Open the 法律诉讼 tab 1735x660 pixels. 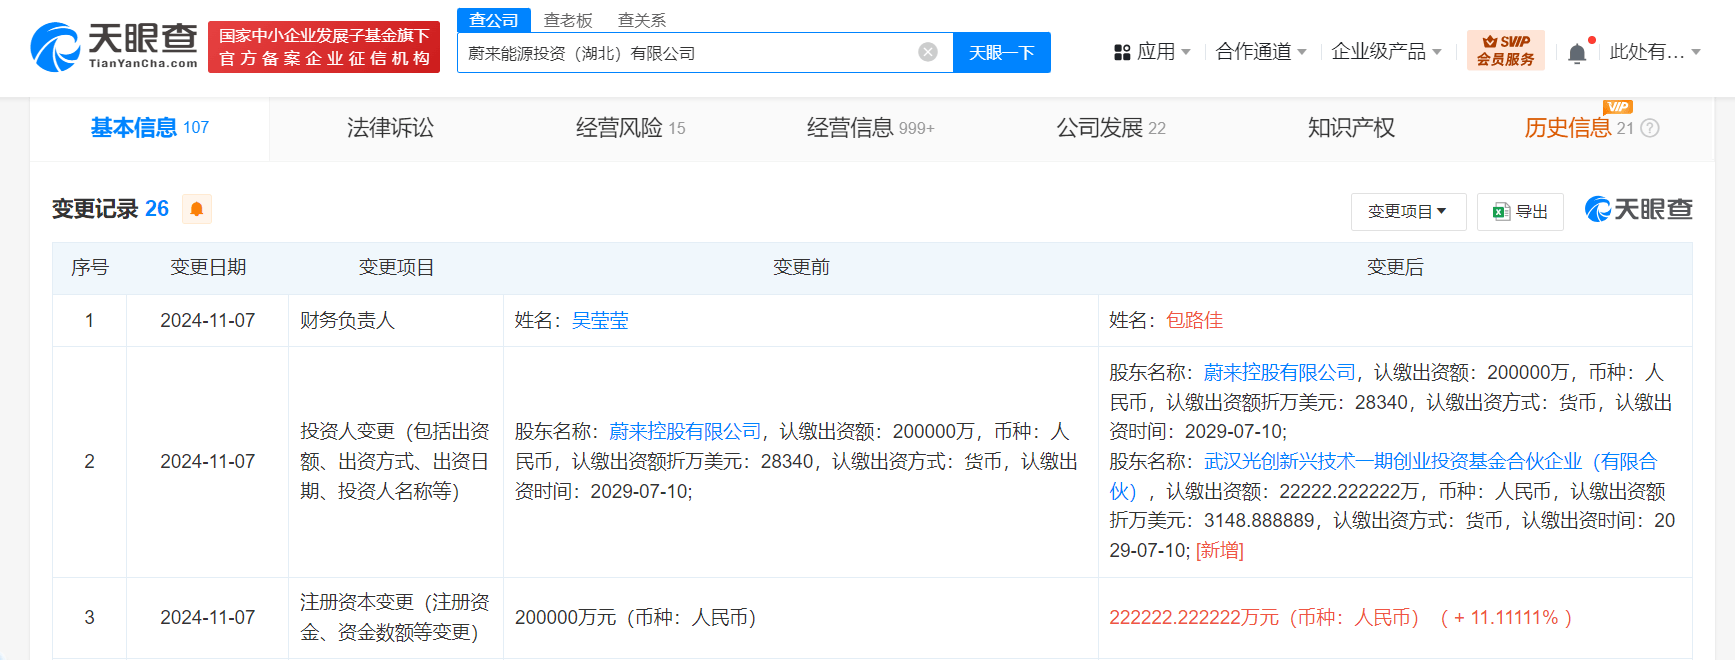tap(390, 128)
